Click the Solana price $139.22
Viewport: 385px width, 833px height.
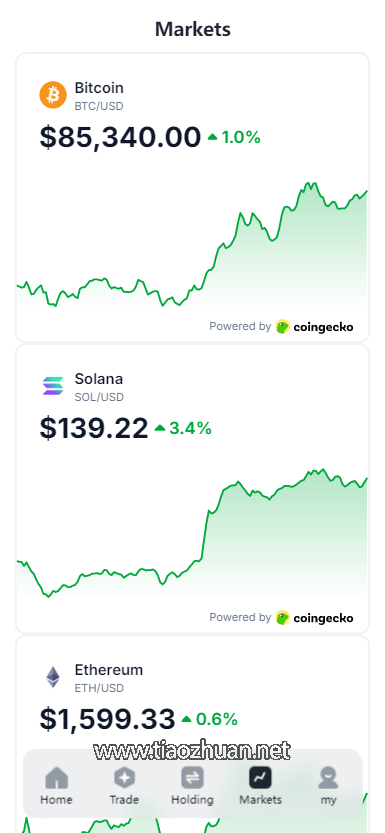point(93,428)
